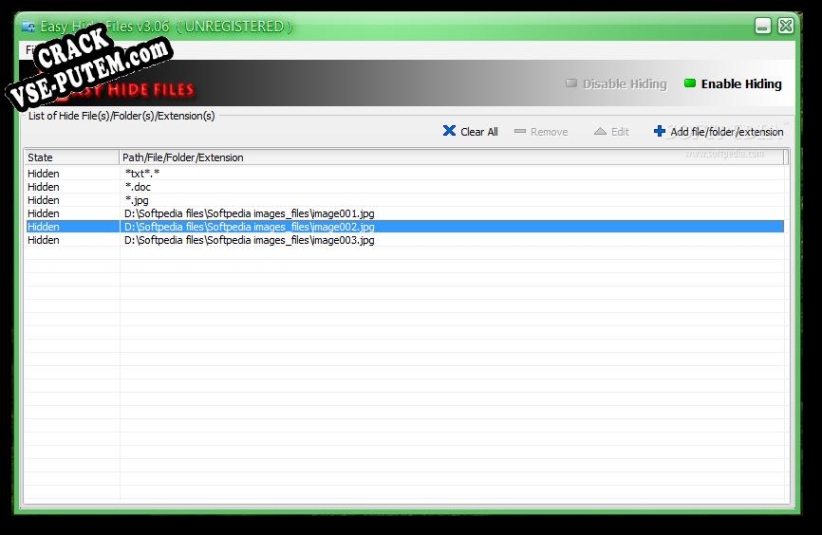Screen dimensions: 822x535
Task: Sort by the Path/File/Folder/Extension column header
Action: 452,157
